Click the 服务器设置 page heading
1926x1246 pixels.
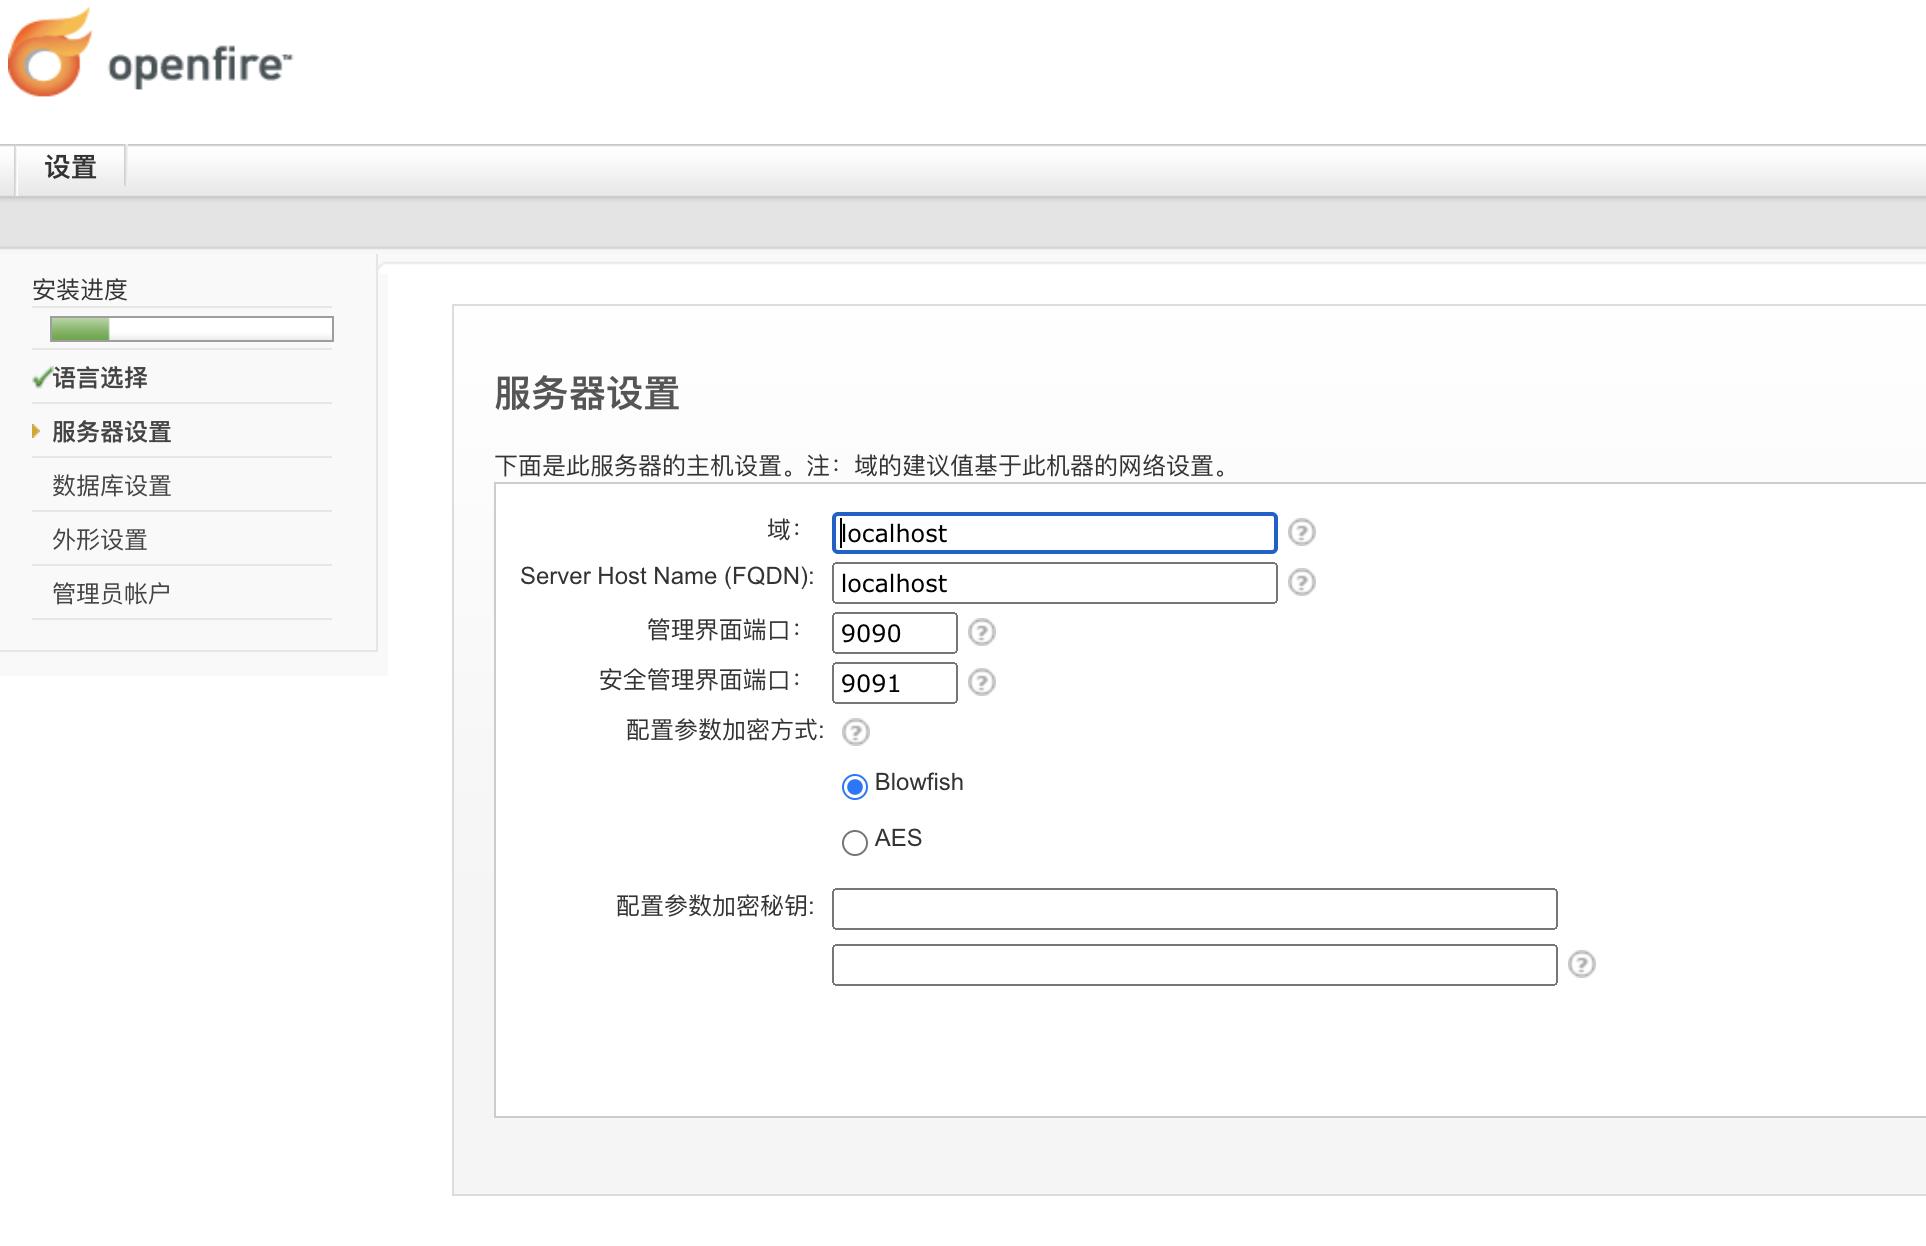pos(587,393)
